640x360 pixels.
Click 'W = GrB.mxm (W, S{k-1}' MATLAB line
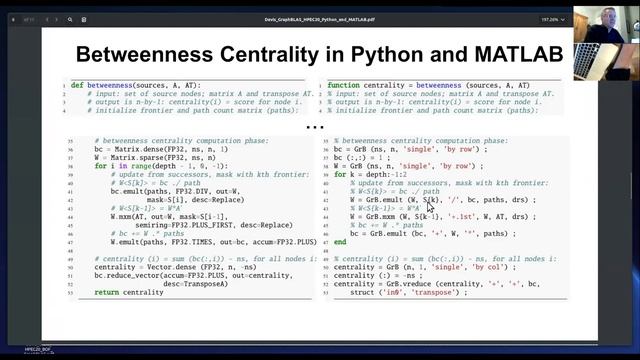tap(442, 217)
